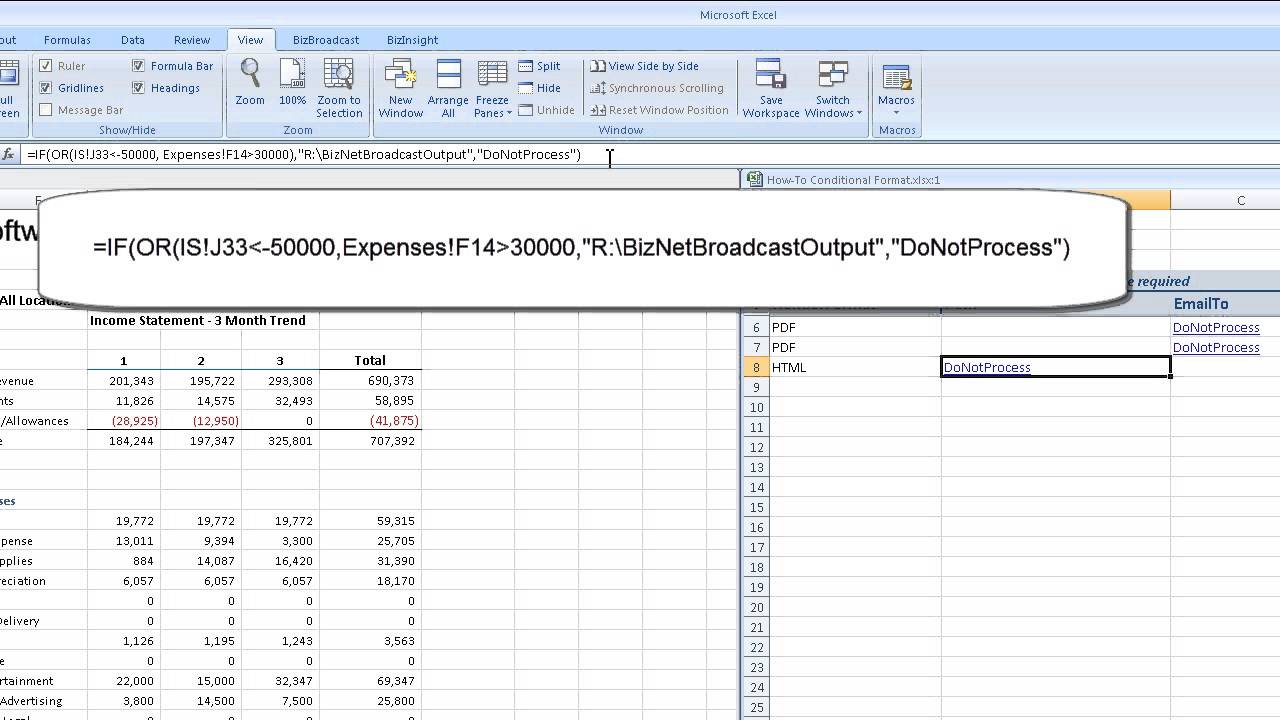The image size is (1280, 720).
Task: Open the Freeze Panes dropdown
Action: pos(492,88)
